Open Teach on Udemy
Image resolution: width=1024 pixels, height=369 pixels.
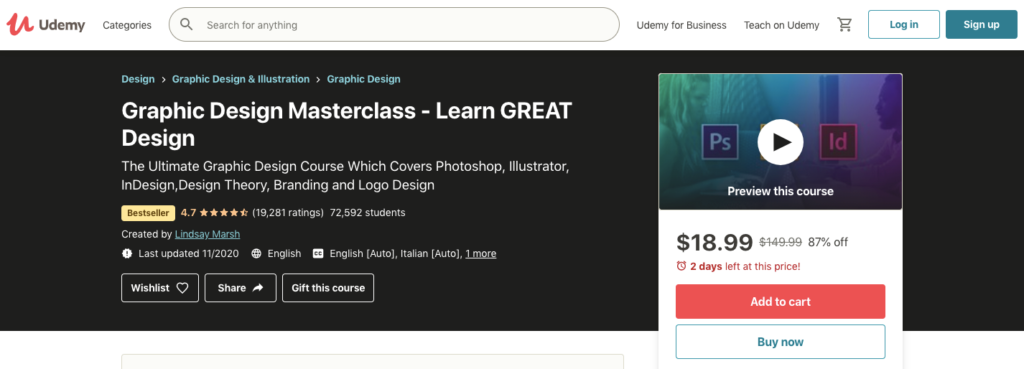click(781, 25)
